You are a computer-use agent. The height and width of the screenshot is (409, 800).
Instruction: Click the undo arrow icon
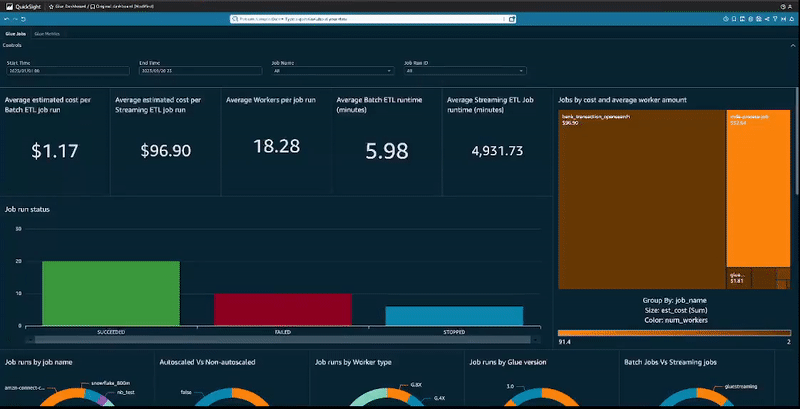pos(7,19)
